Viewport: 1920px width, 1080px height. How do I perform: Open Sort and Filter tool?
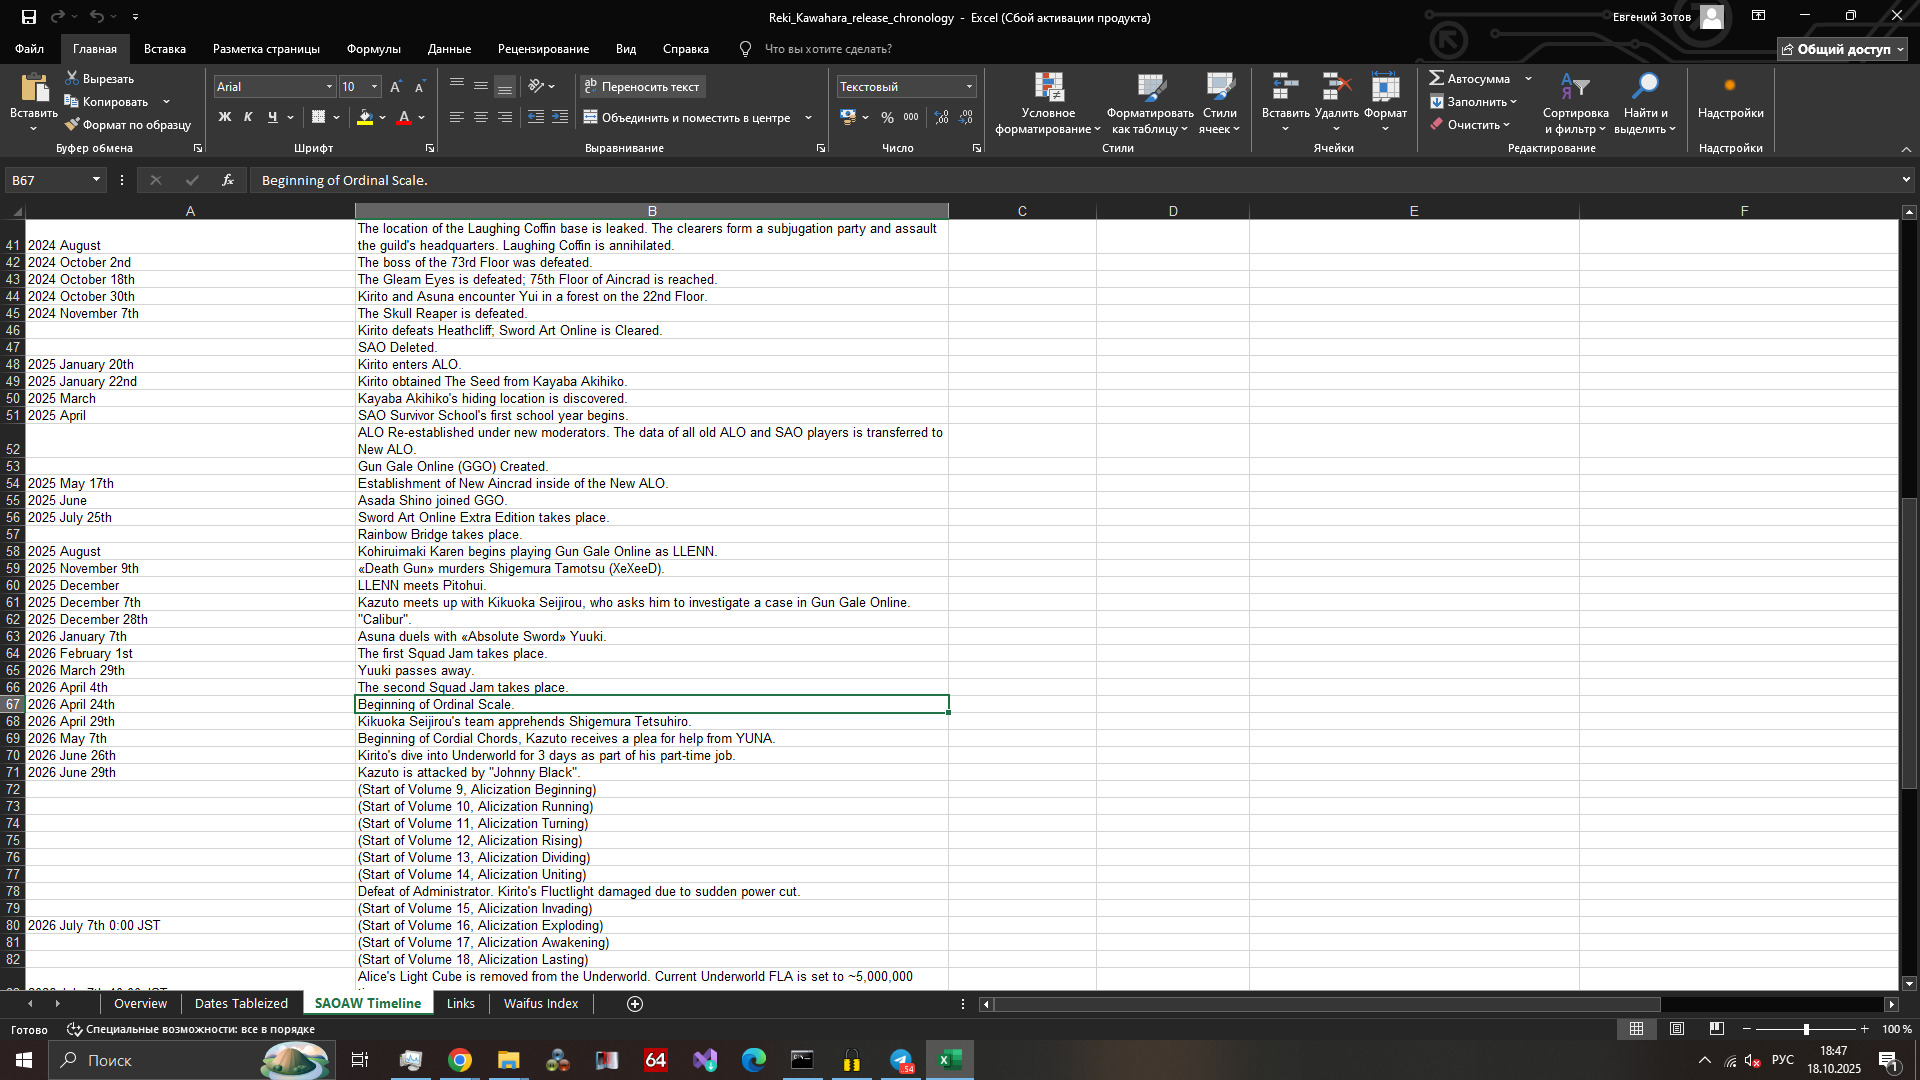tap(1575, 88)
